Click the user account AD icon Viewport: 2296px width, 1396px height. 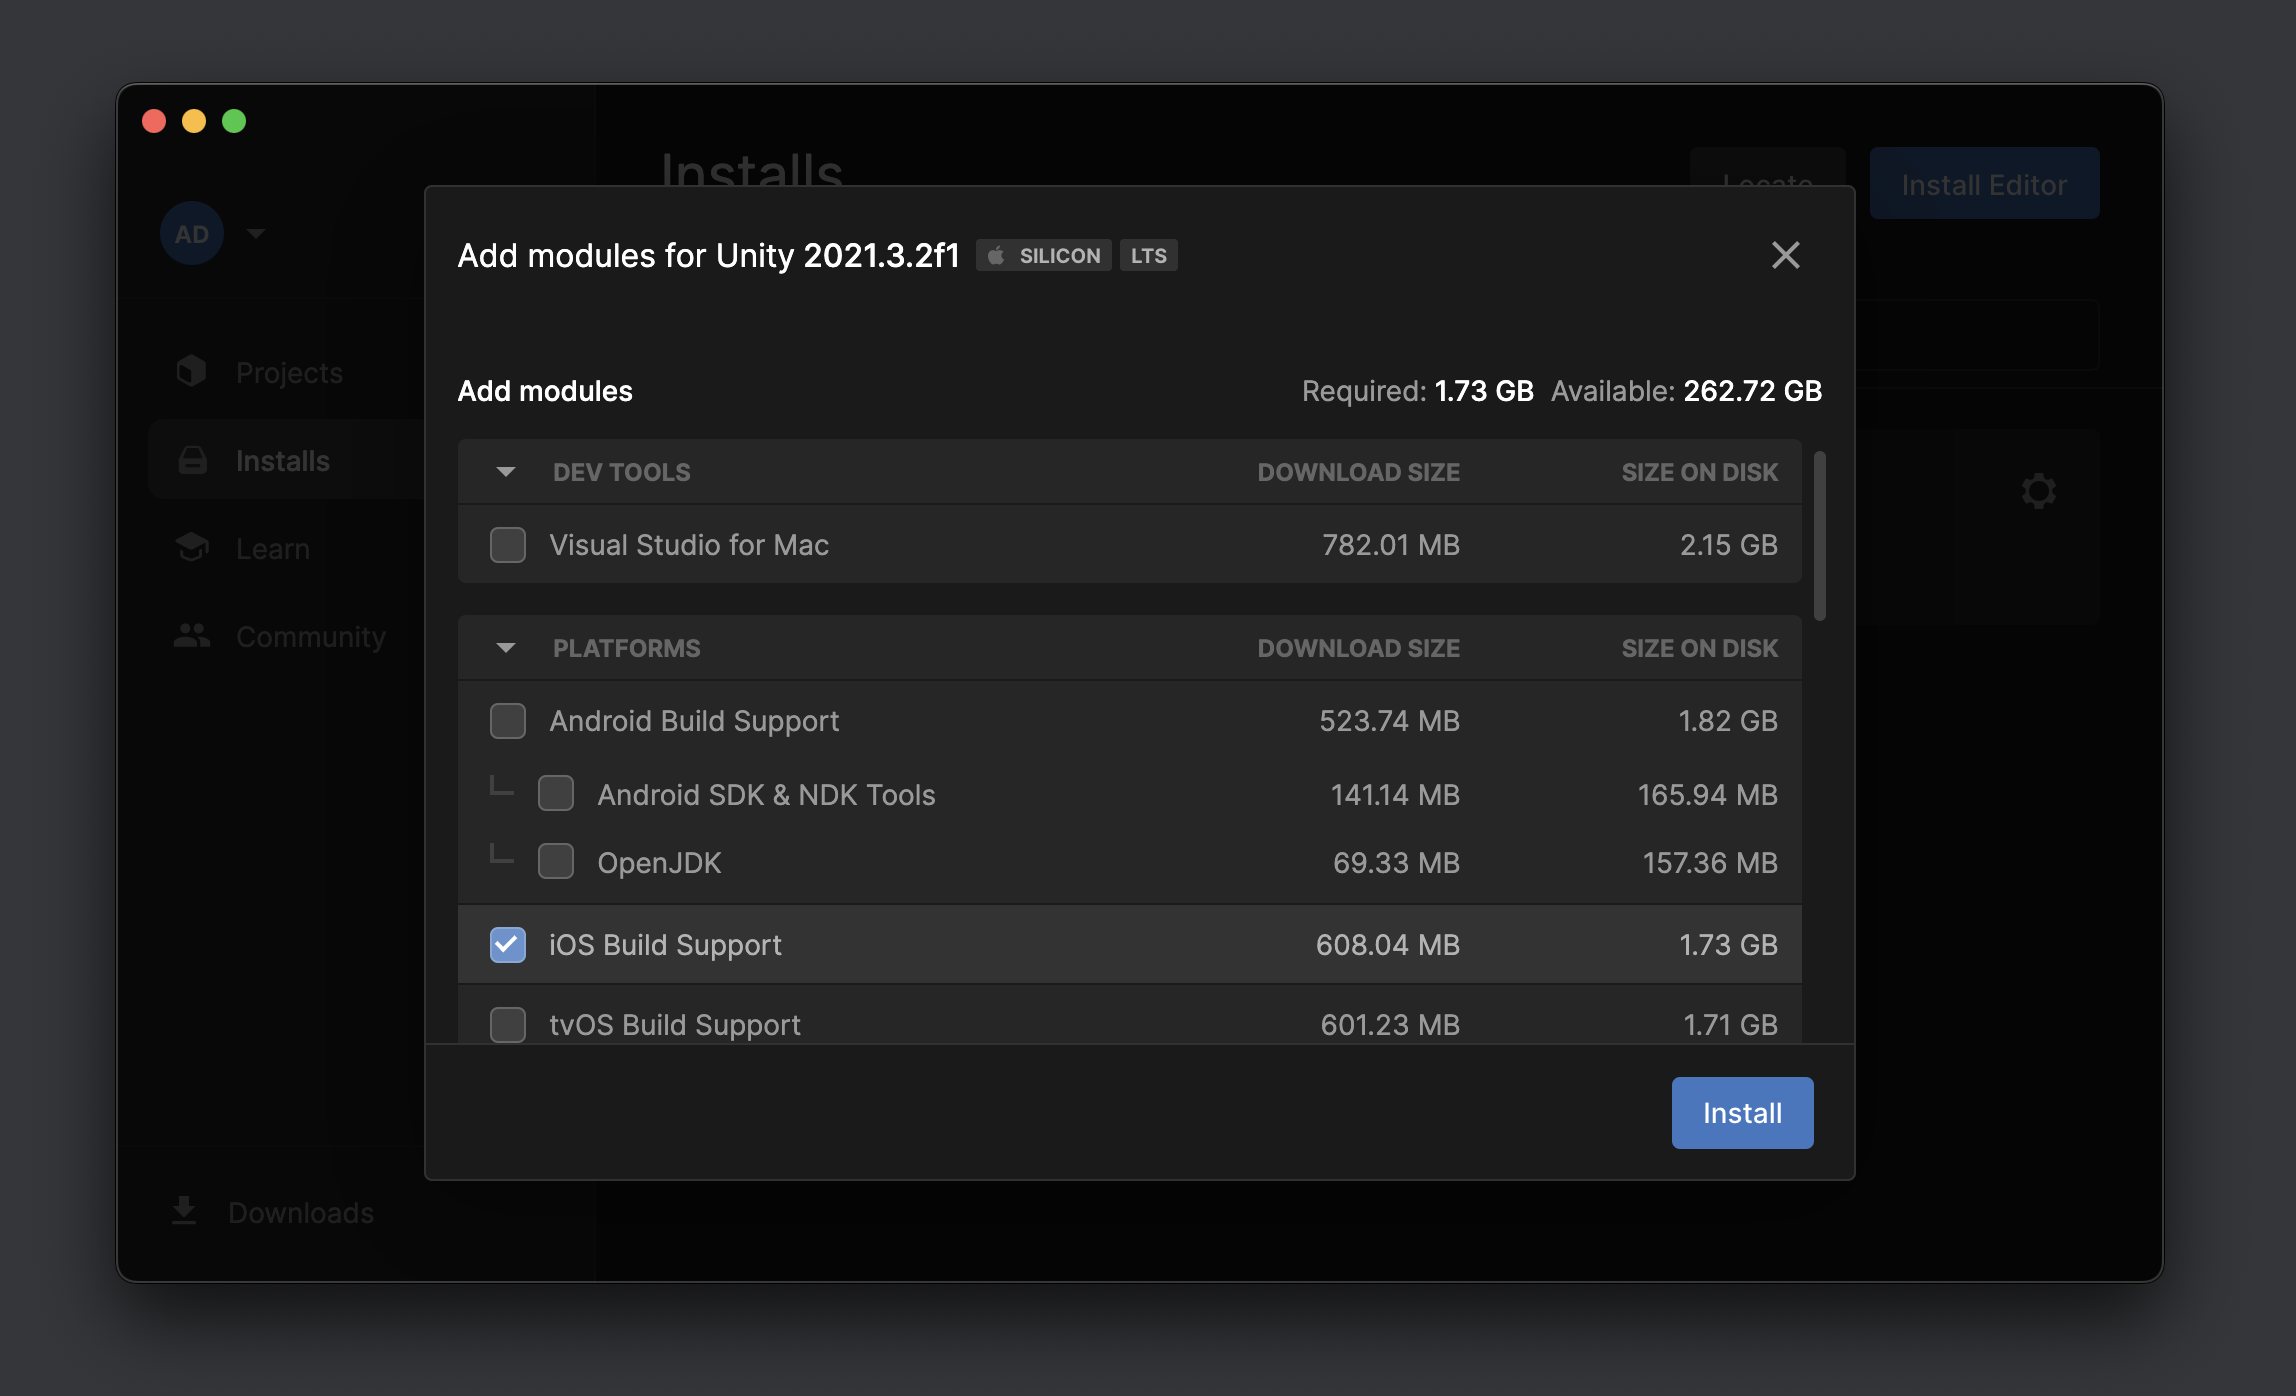(192, 233)
